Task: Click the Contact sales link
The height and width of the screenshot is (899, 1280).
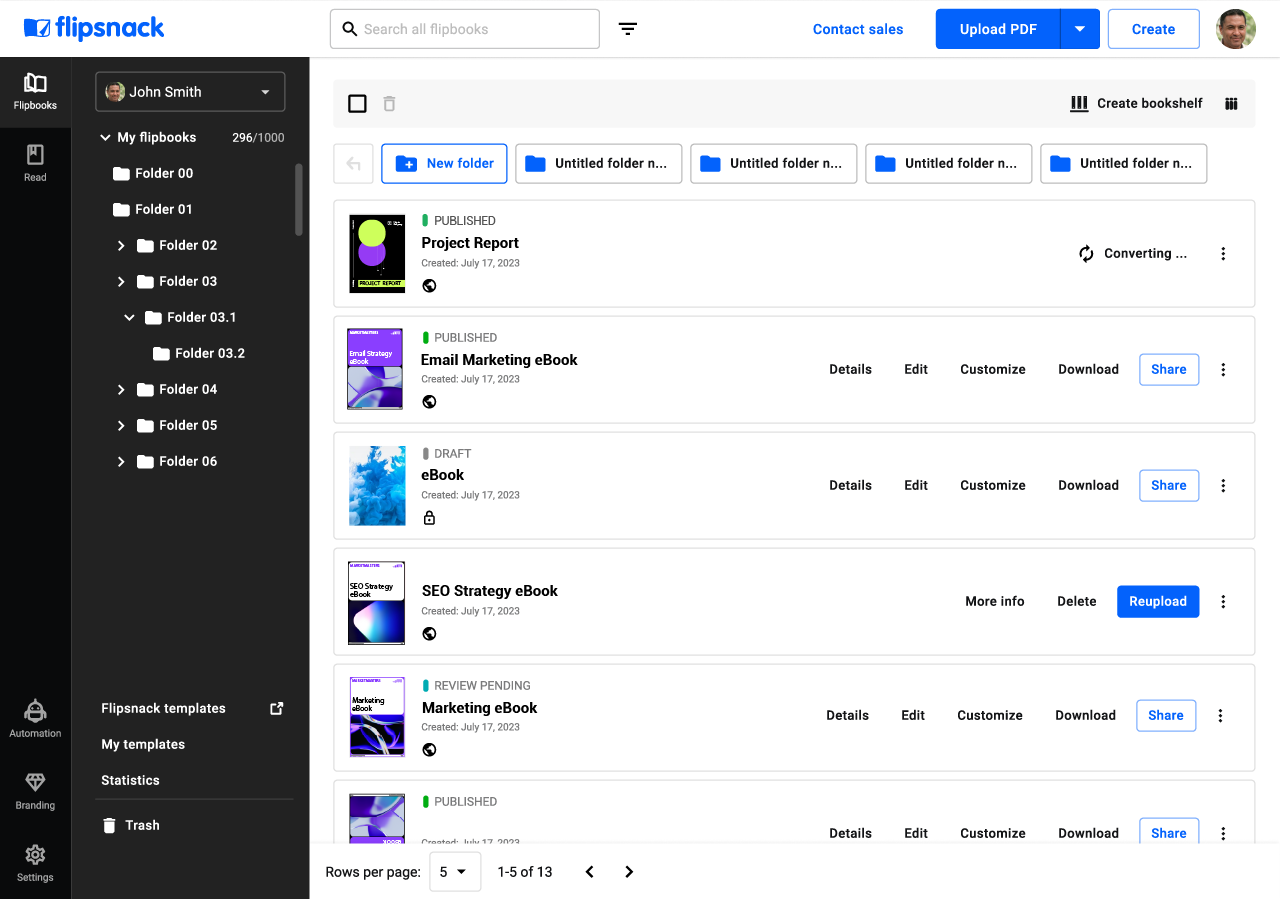Action: coord(857,29)
